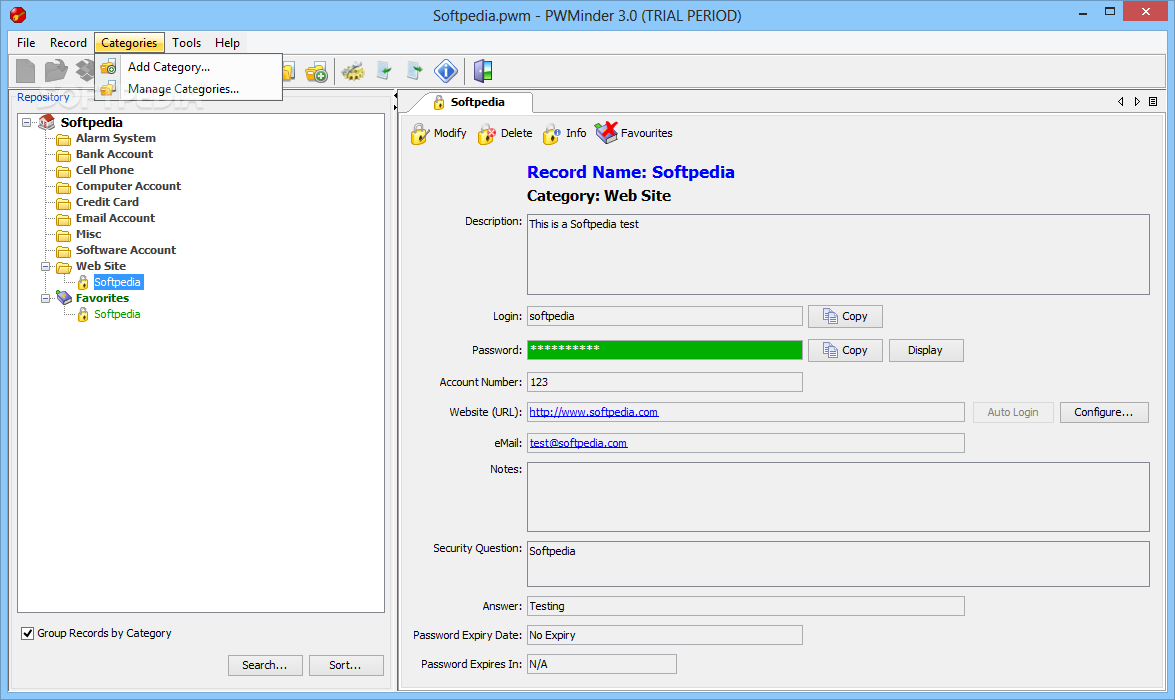Click the Sort... button
The height and width of the screenshot is (700, 1175).
(x=346, y=666)
